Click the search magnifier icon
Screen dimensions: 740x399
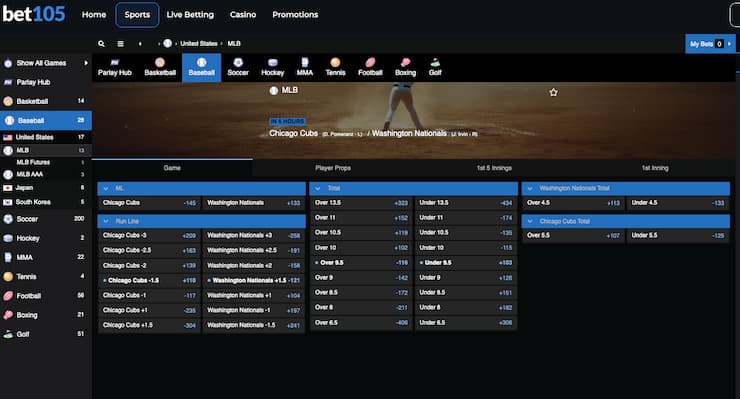[101, 43]
